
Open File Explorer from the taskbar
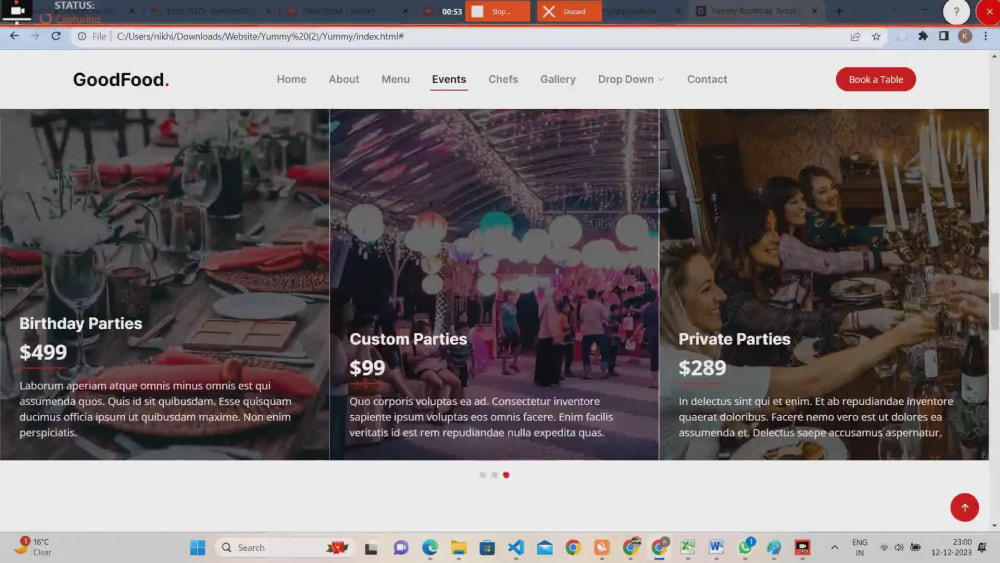459,548
